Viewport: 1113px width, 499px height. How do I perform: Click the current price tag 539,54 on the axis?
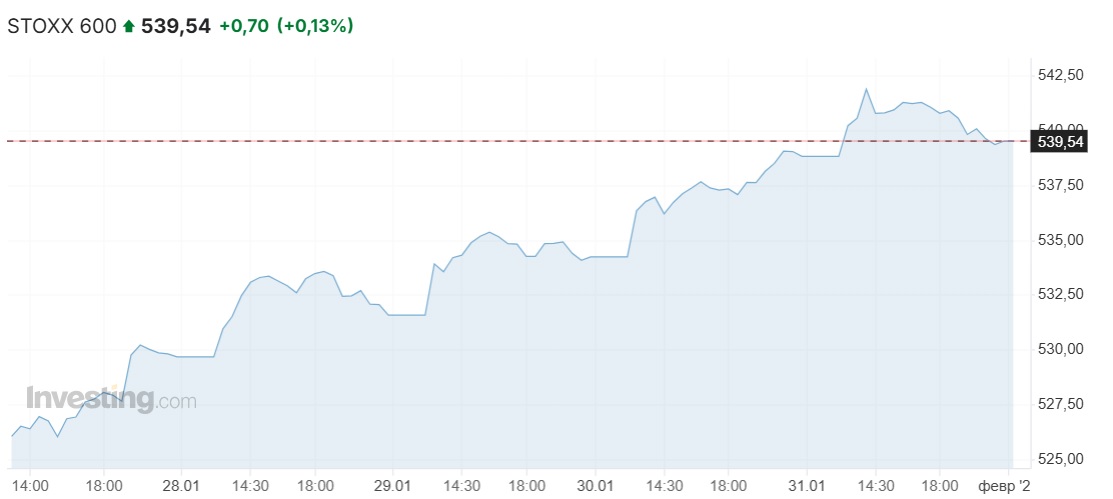(1061, 142)
